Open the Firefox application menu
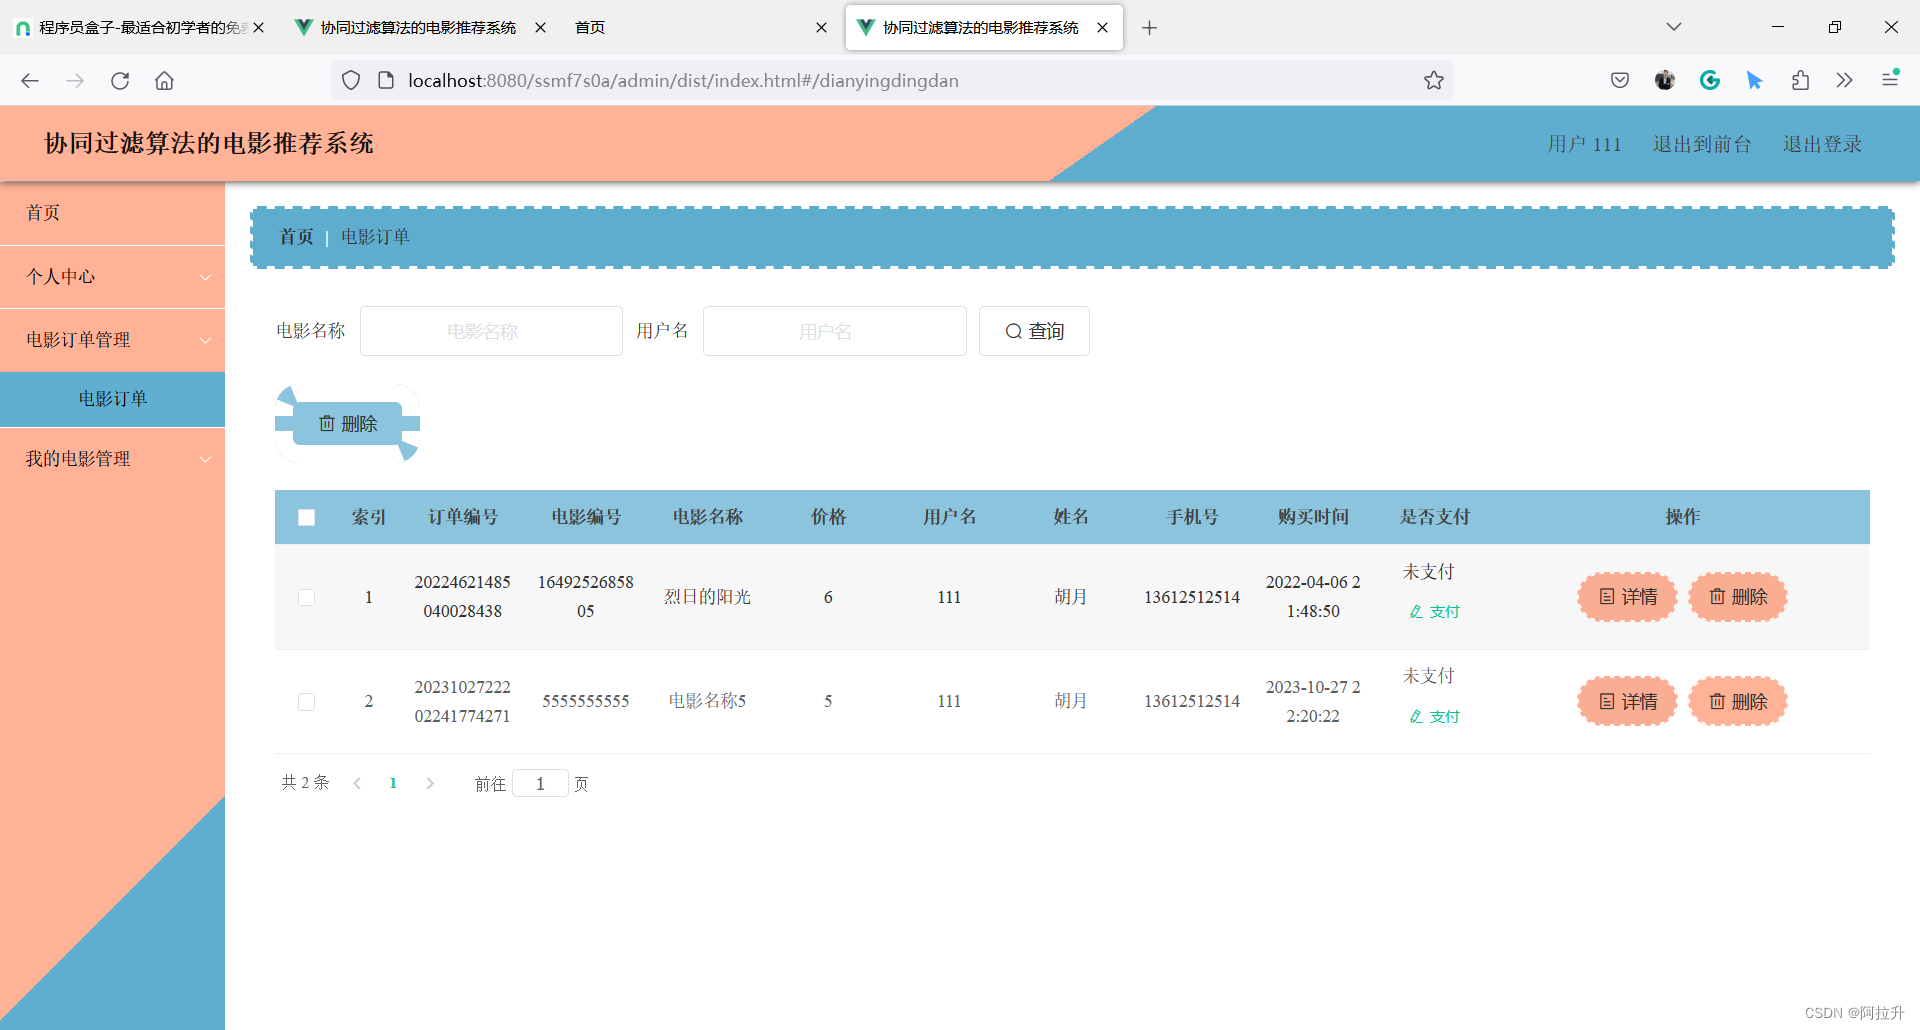Viewport: 1920px width, 1030px height. tap(1890, 79)
